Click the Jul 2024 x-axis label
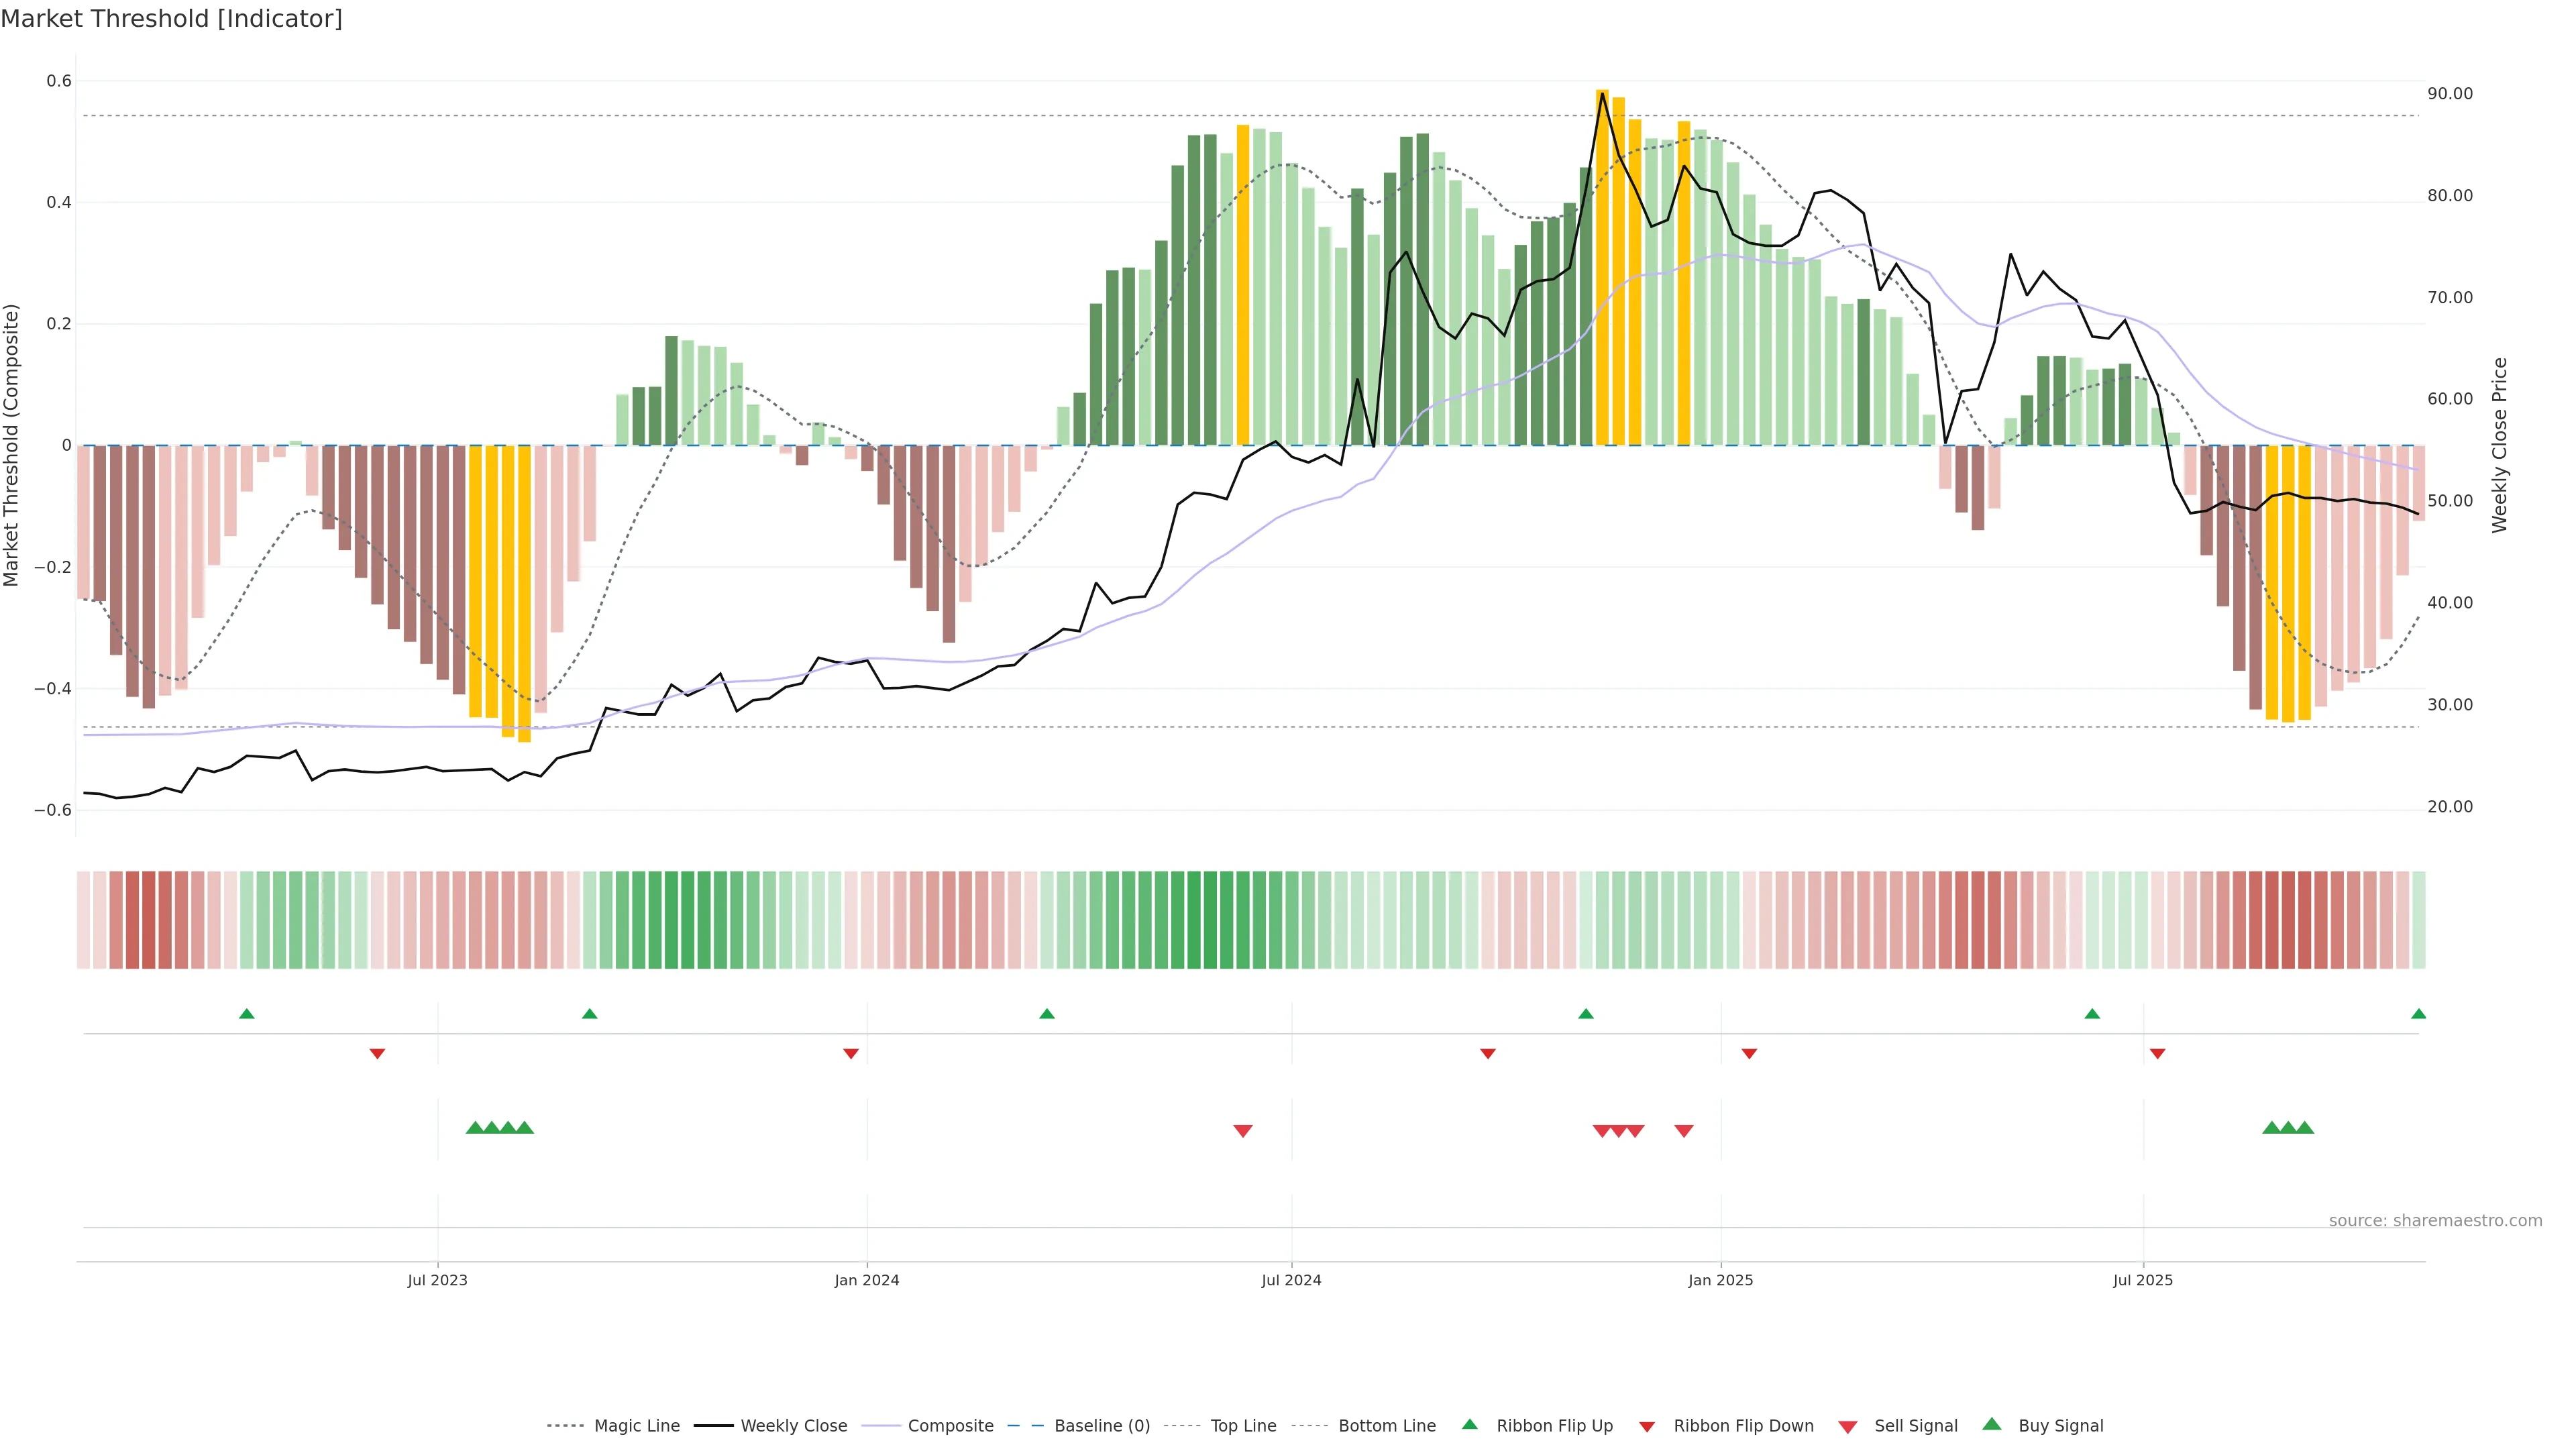 pos(1291,1280)
